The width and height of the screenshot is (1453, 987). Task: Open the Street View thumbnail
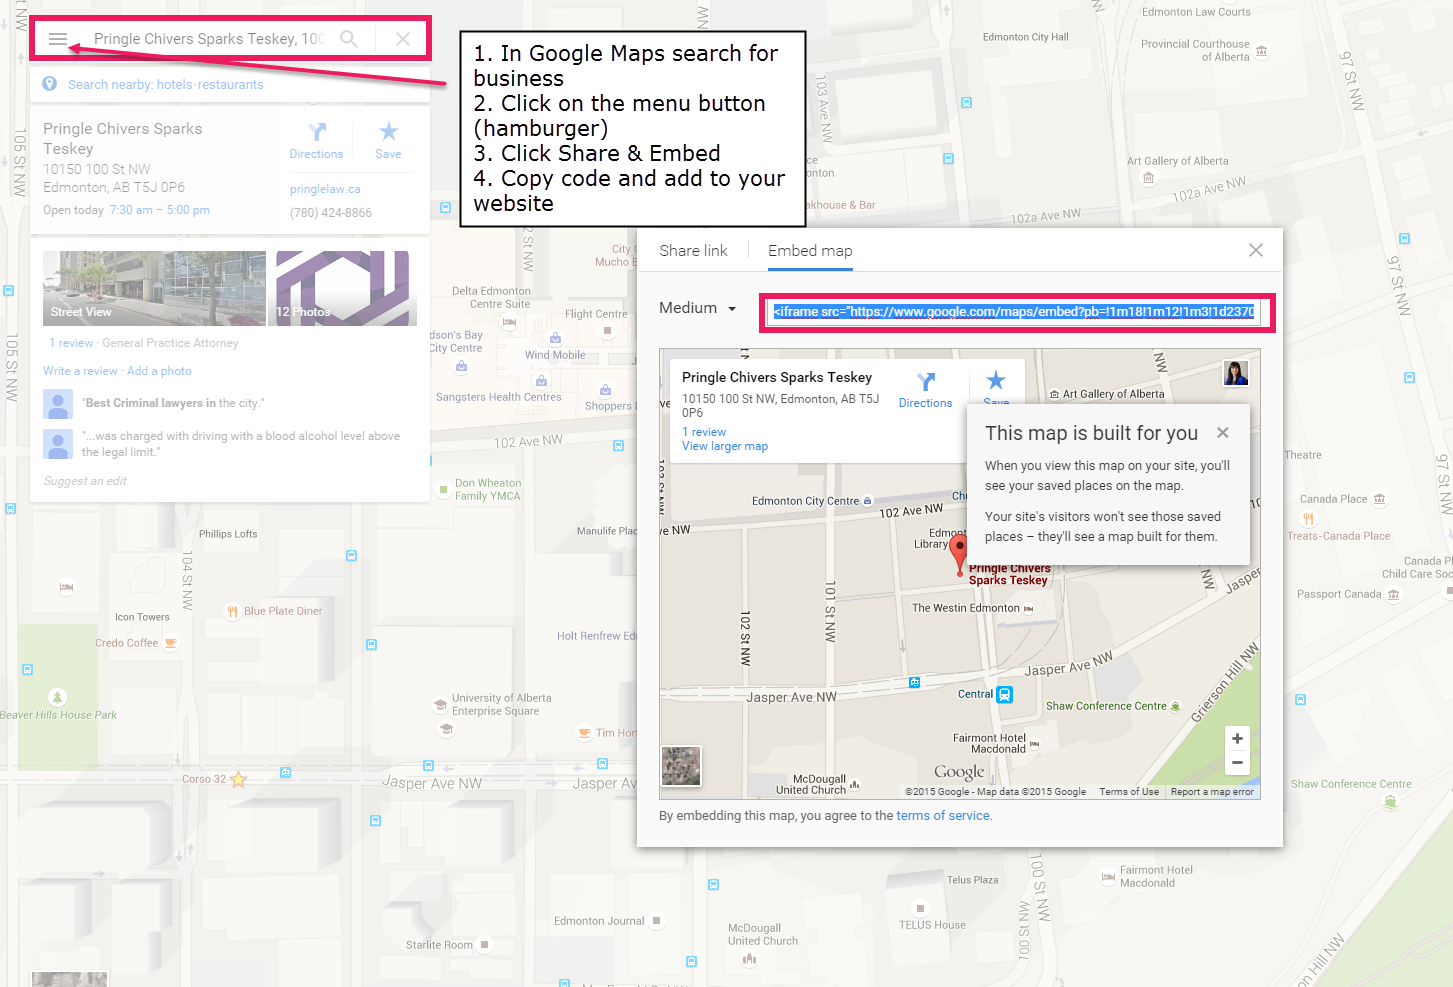tap(154, 288)
